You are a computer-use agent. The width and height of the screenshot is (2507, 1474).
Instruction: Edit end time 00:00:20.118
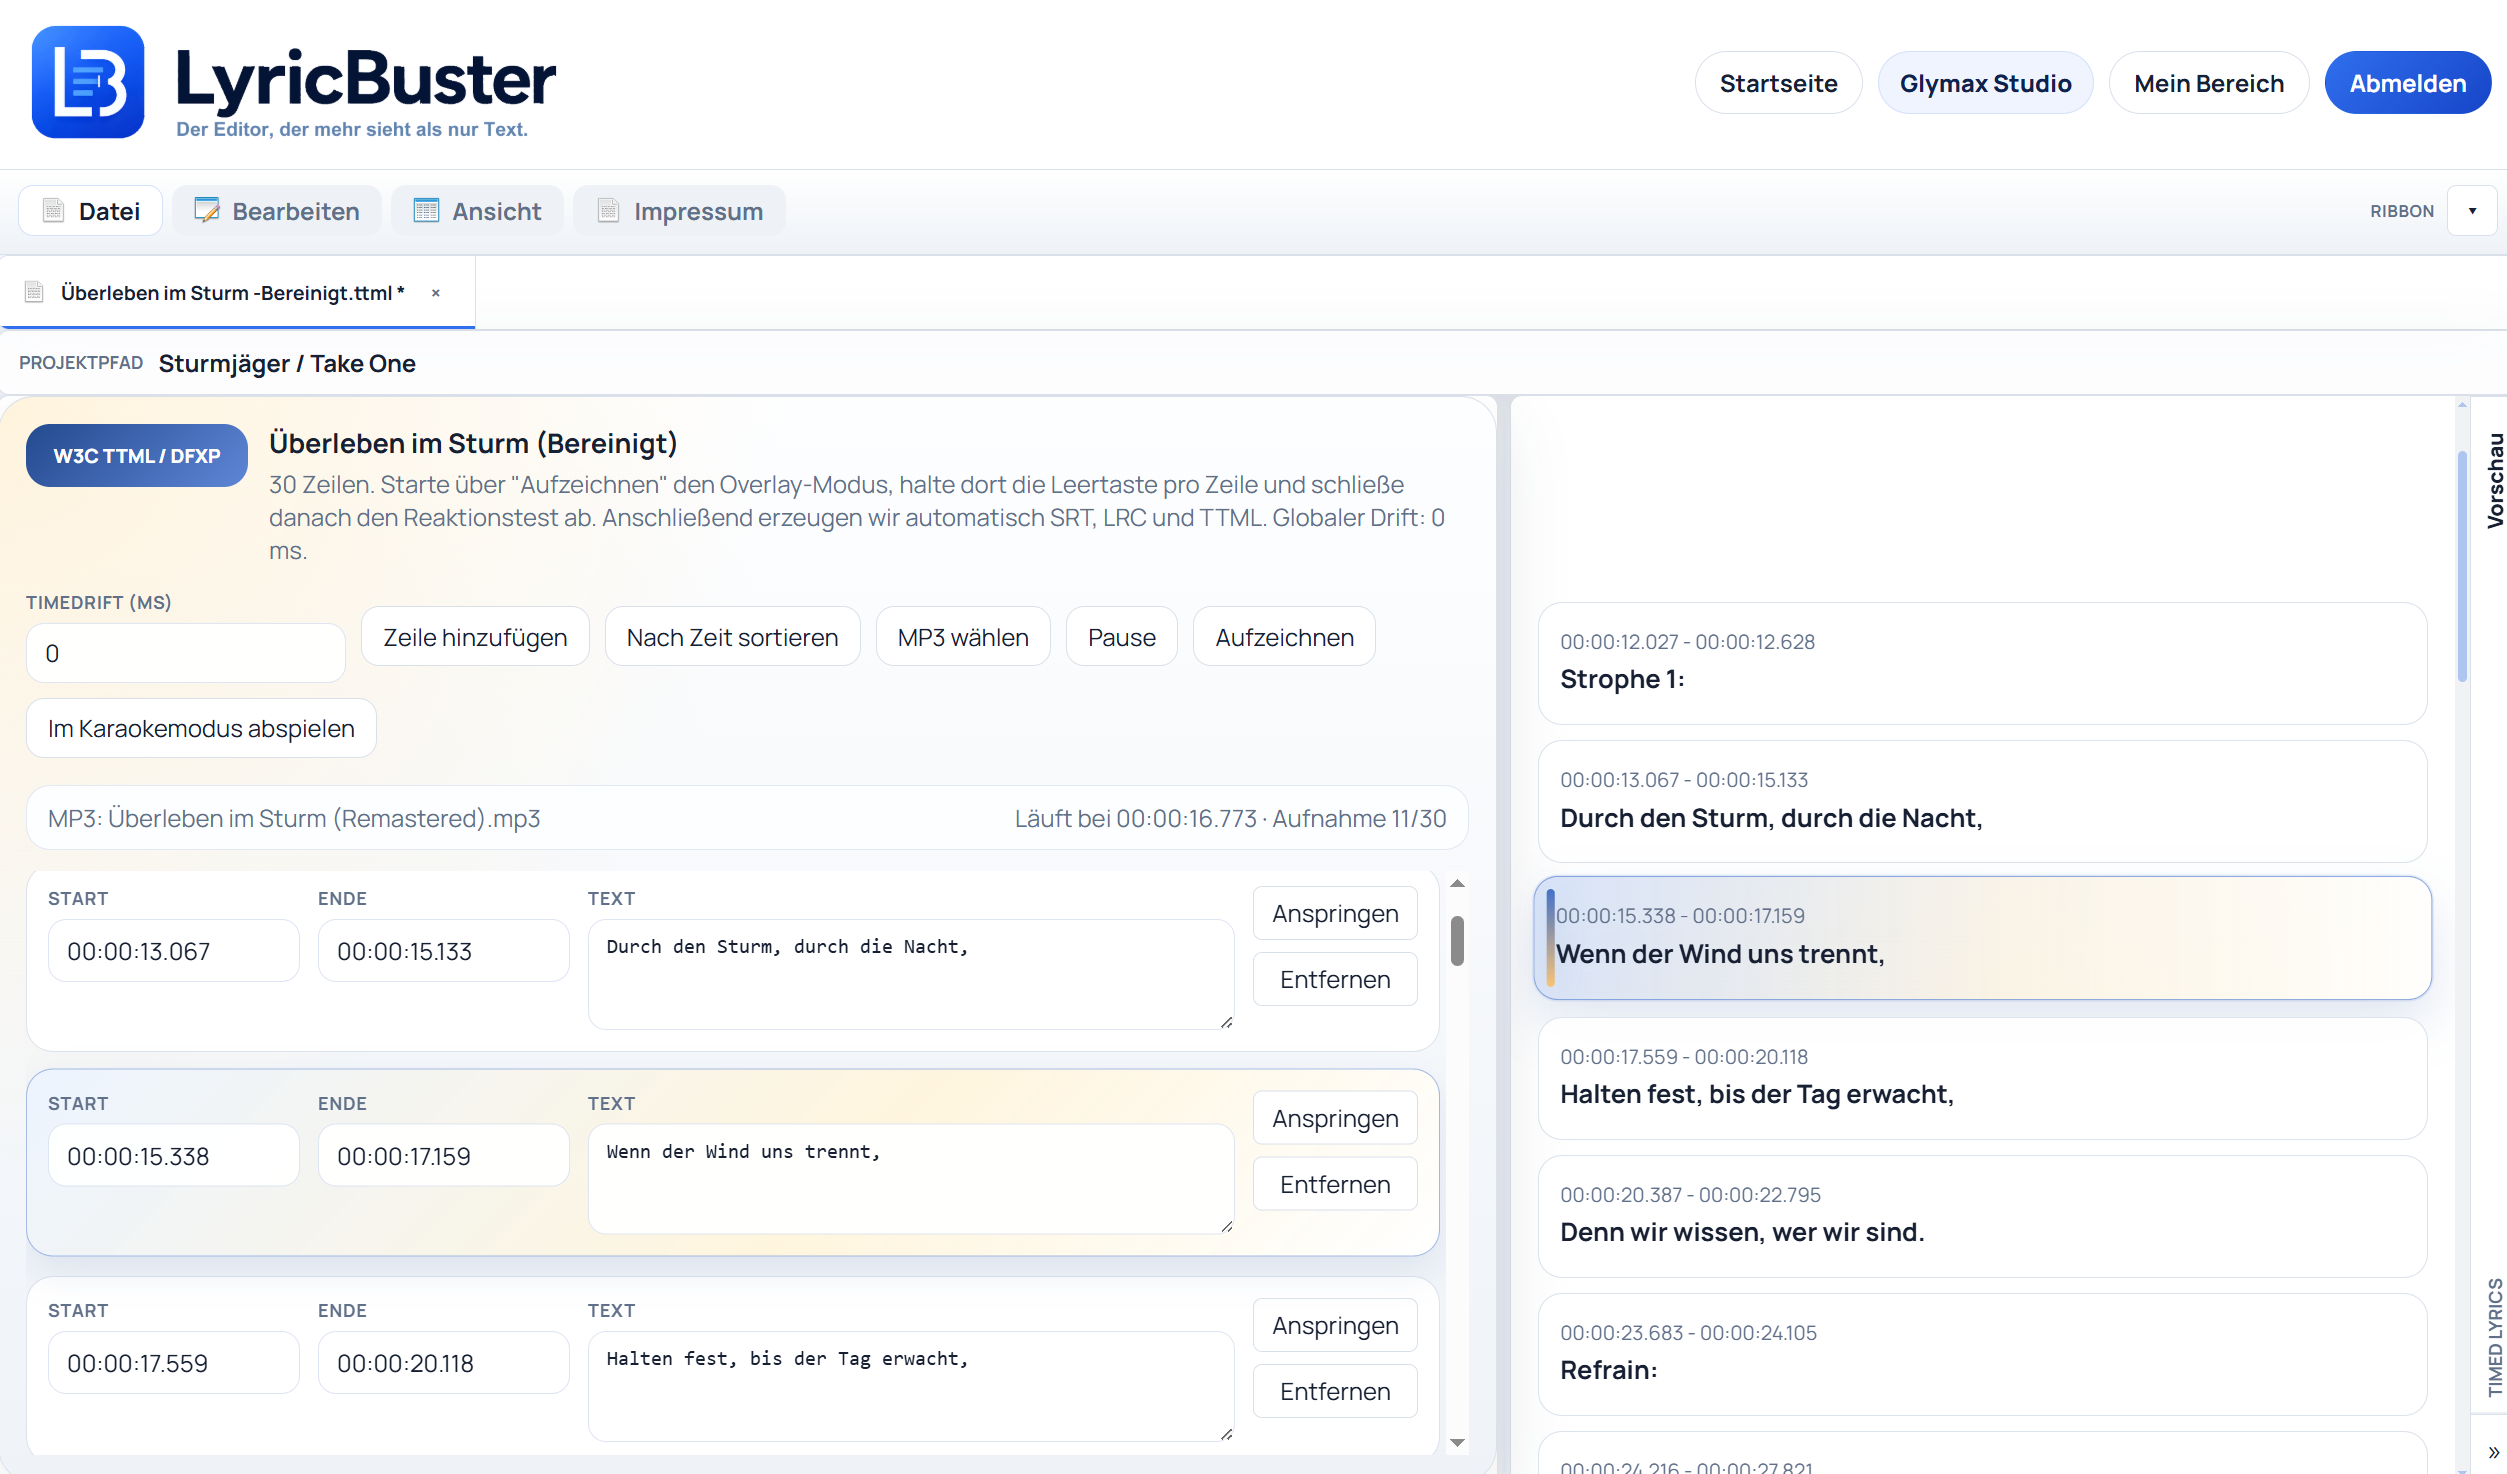pyautogui.click(x=444, y=1363)
